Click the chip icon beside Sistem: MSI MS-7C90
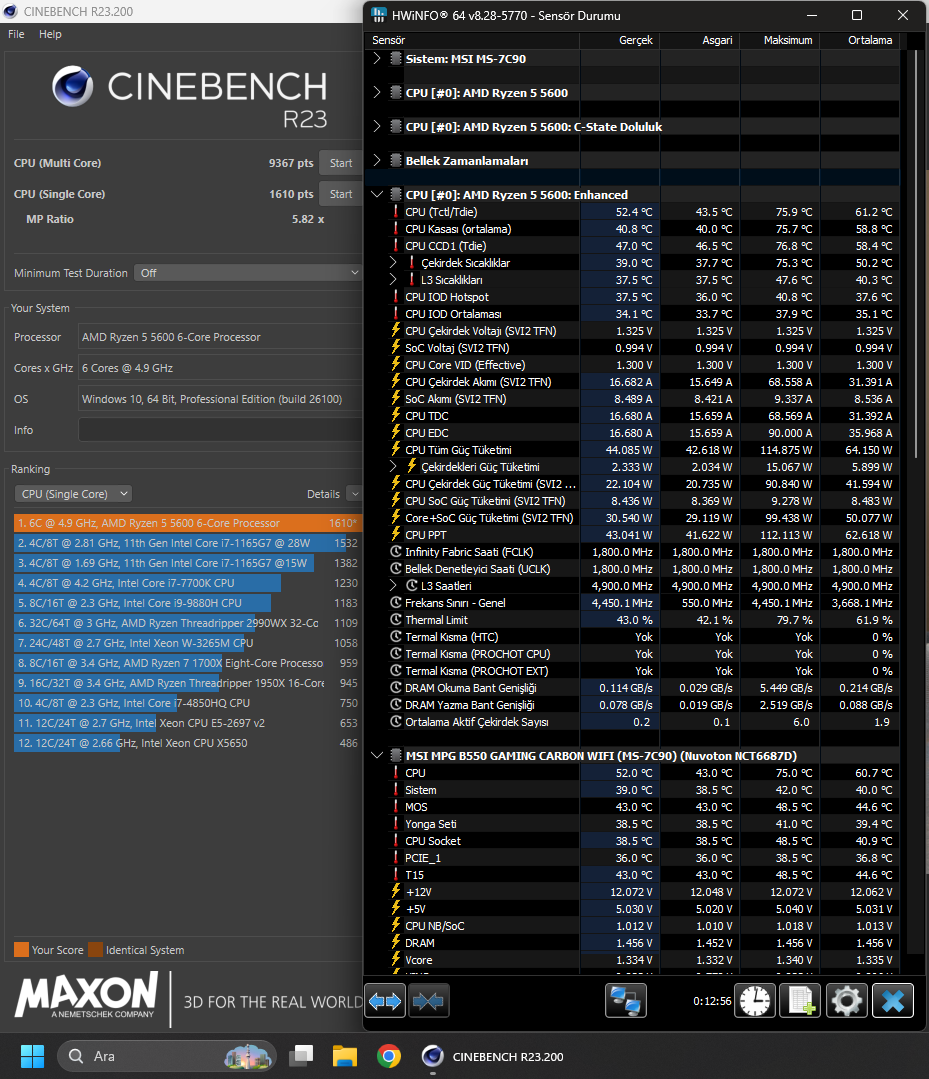This screenshot has width=929, height=1079. pos(396,58)
